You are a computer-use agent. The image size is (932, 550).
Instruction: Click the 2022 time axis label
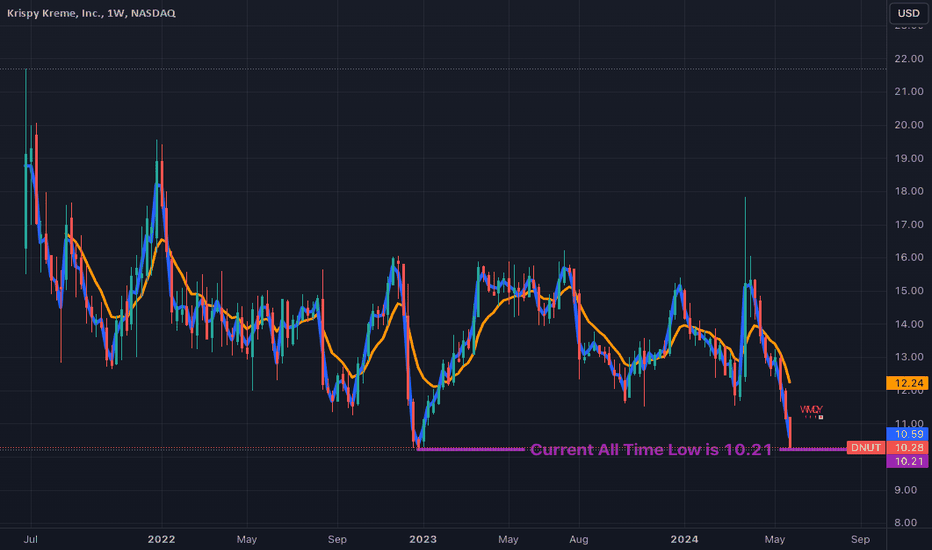coord(162,539)
